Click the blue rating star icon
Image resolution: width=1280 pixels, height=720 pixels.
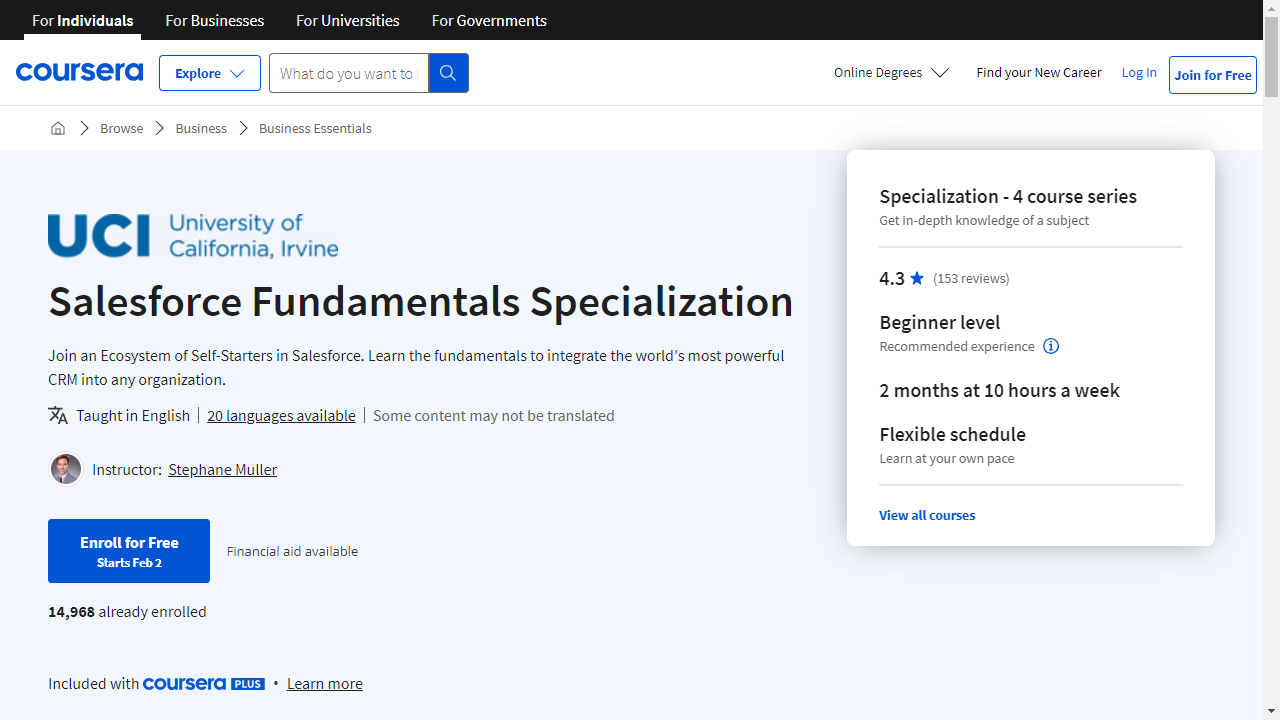917,278
